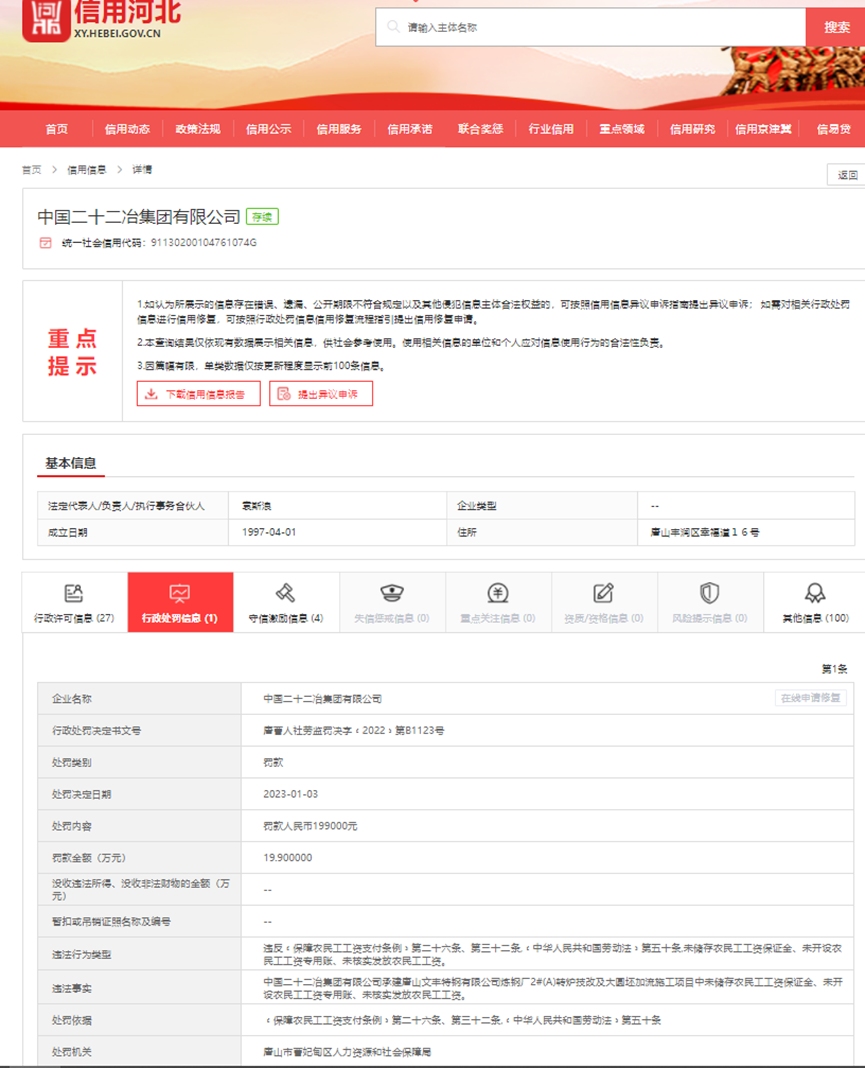Screen dimensions: 865x1068
Task: Click the 重点关注信息 yen coin icon
Action: [498, 593]
